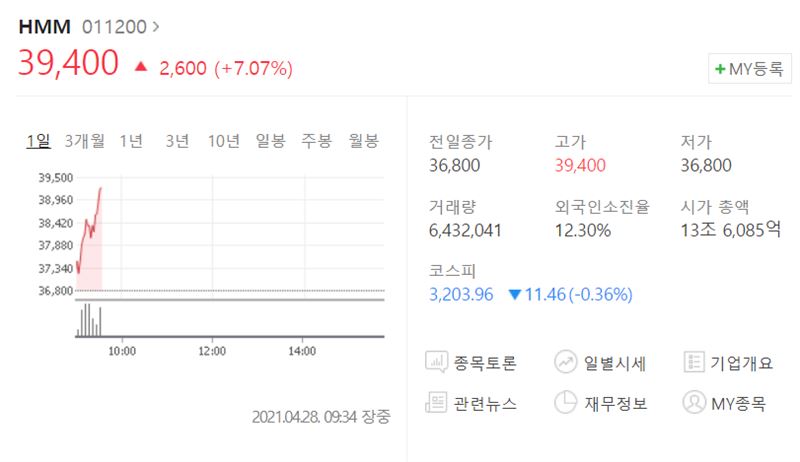
Task: Open the 종목토론 discussion icon
Action: pos(437,362)
